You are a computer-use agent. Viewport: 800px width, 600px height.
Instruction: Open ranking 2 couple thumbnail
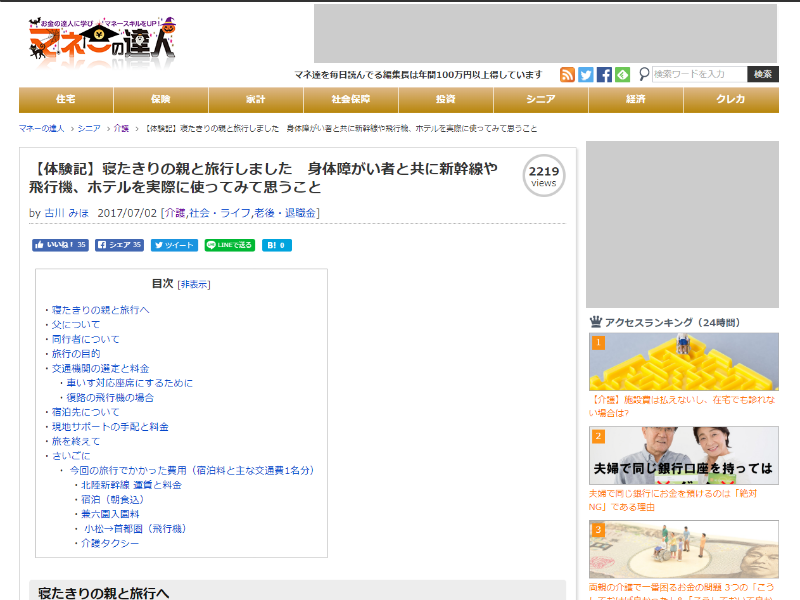tap(684, 456)
